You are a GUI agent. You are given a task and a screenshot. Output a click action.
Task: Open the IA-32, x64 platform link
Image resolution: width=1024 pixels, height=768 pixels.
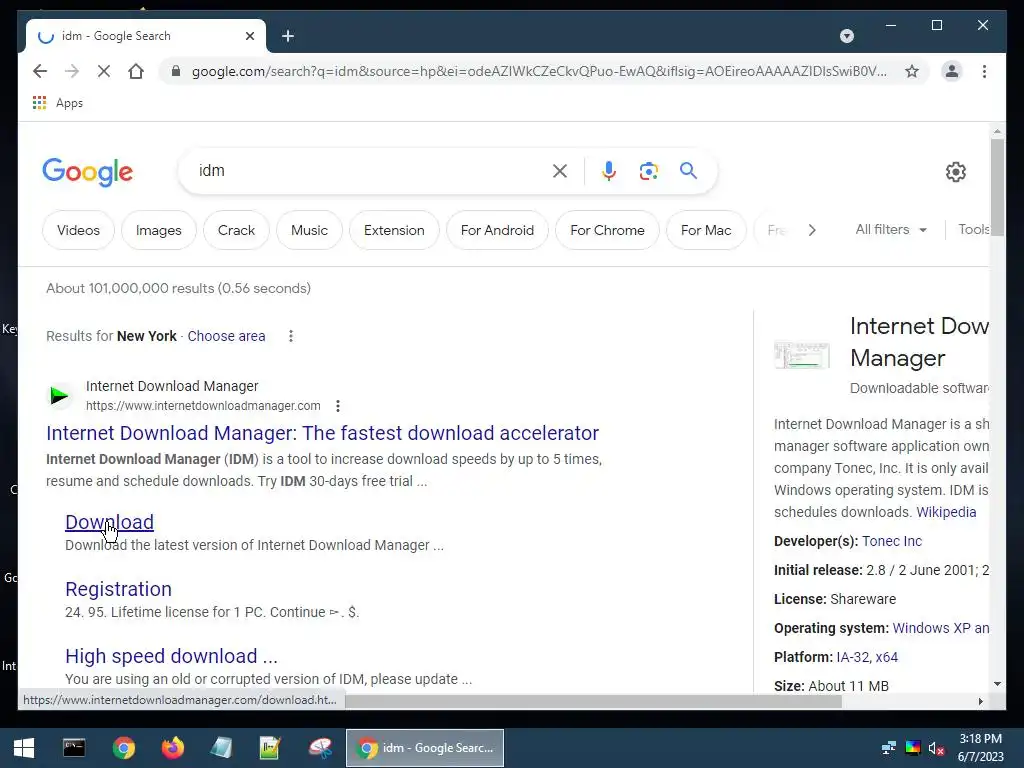tap(867, 657)
